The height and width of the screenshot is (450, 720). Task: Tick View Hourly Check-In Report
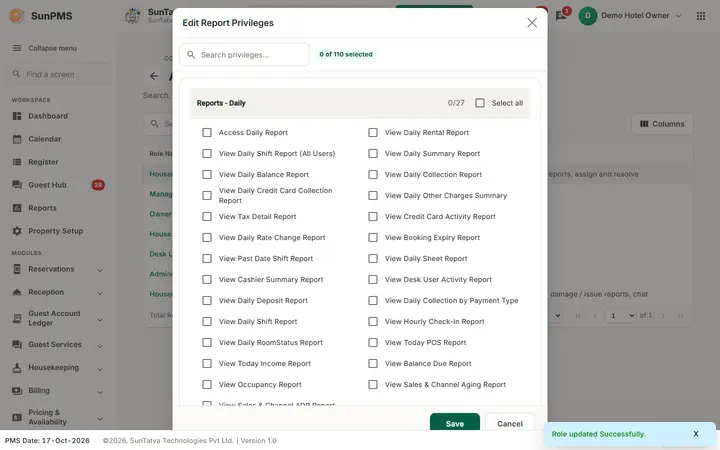[373, 321]
